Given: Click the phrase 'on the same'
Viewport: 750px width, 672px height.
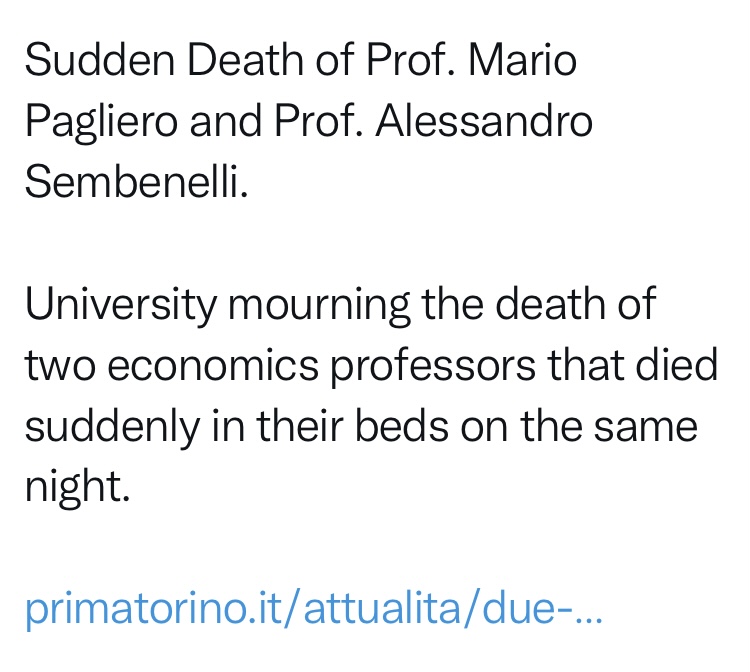Looking at the screenshot, I should (579, 425).
